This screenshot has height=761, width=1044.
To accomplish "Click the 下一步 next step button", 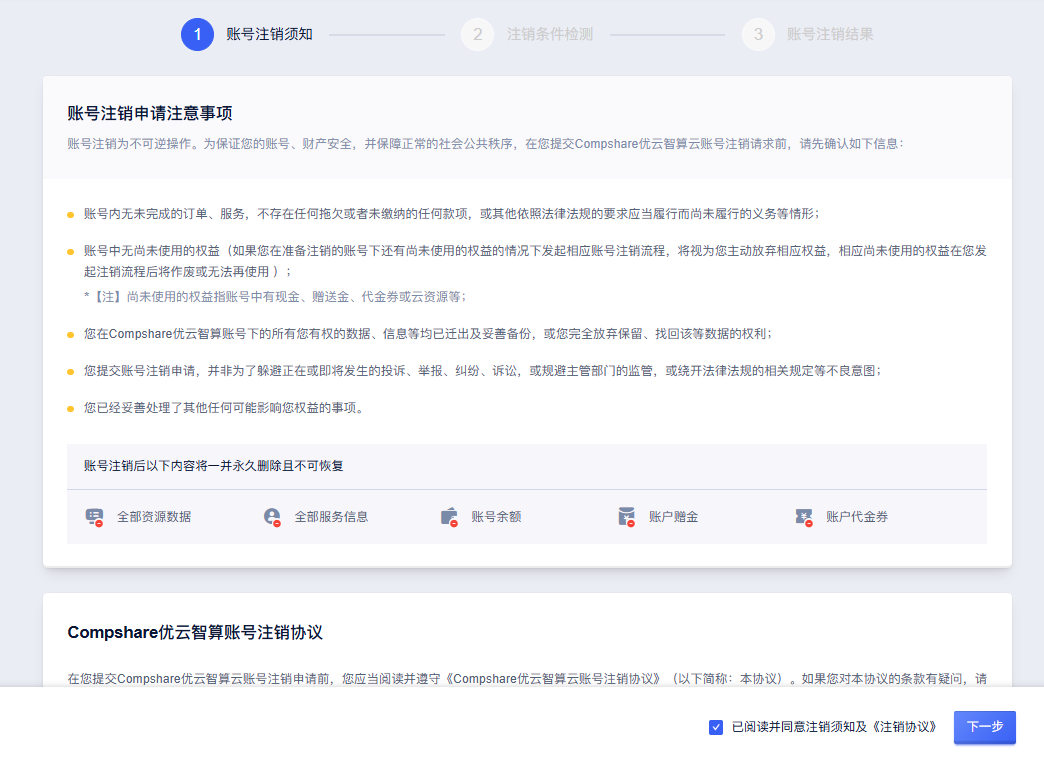I will 984,728.
